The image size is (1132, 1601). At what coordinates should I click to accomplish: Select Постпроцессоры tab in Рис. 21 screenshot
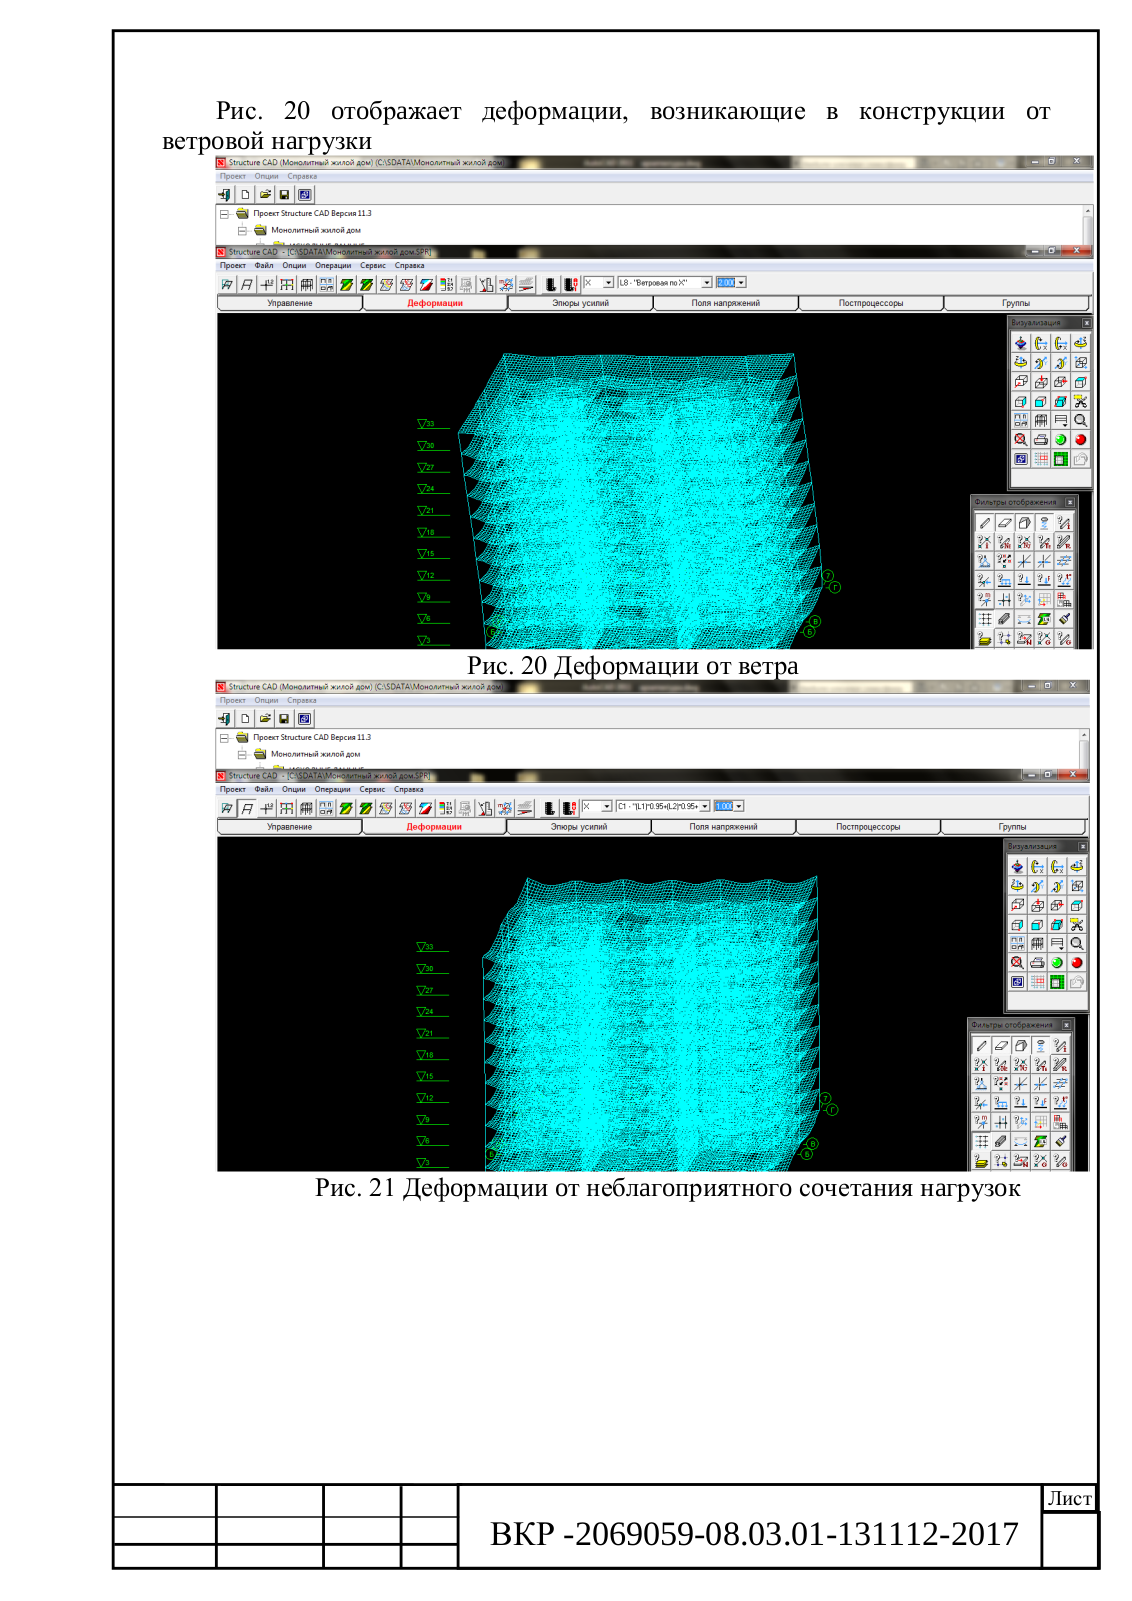pos(868,827)
